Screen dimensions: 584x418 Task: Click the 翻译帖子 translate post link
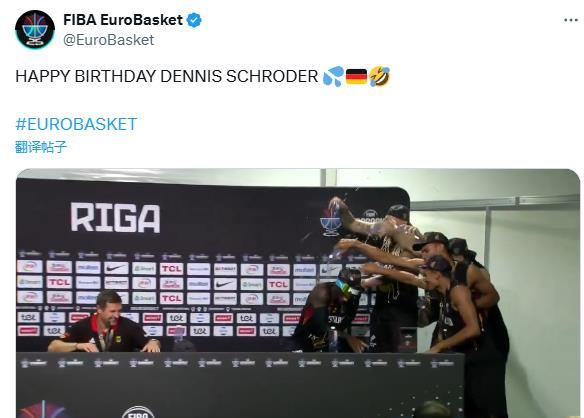(41, 147)
